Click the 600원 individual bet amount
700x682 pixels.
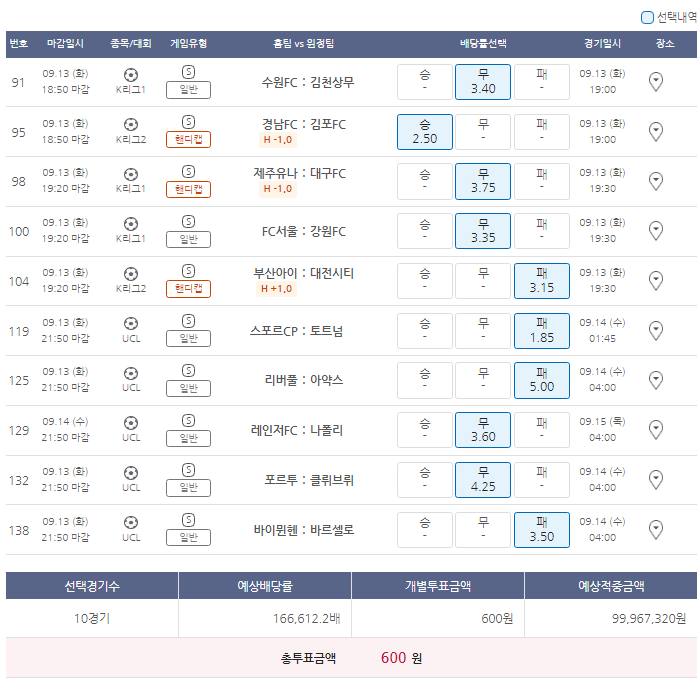497,619
